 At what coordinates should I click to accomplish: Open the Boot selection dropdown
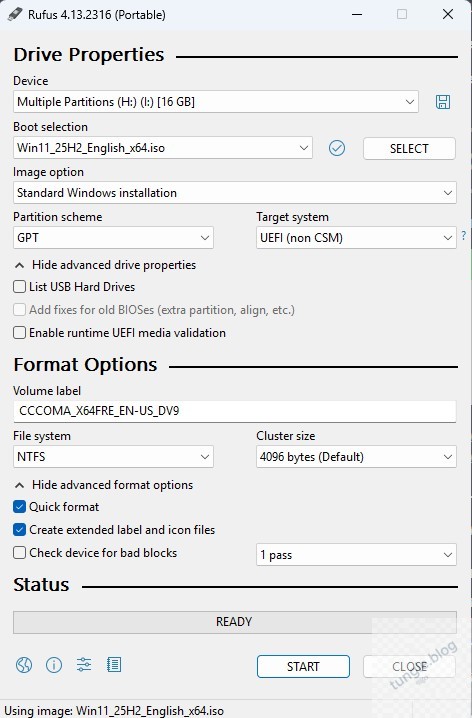point(163,148)
